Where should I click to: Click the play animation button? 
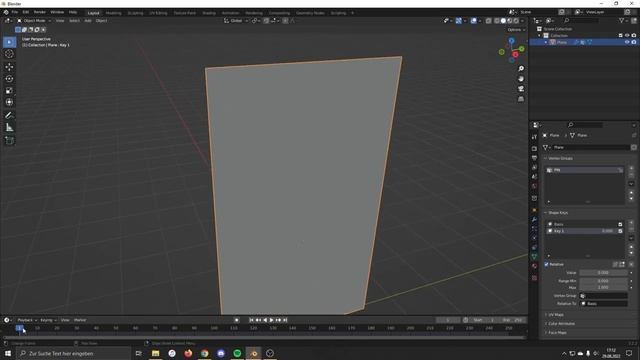click(271, 320)
